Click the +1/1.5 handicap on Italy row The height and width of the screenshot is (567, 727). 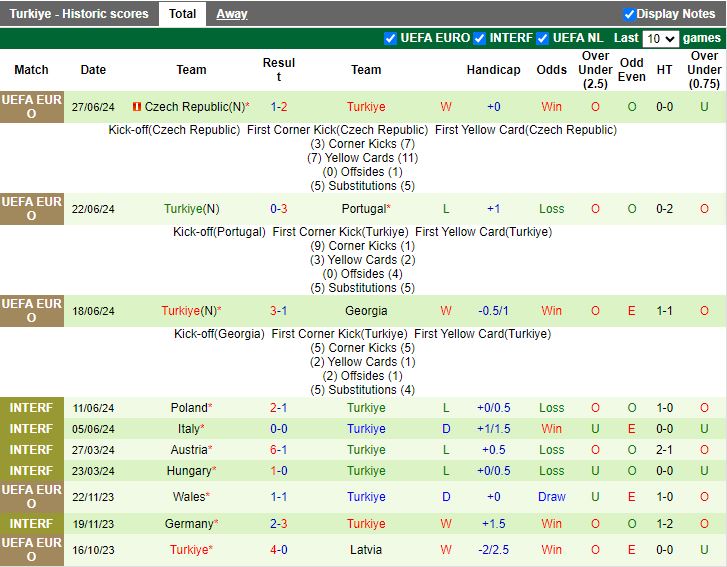click(x=493, y=428)
